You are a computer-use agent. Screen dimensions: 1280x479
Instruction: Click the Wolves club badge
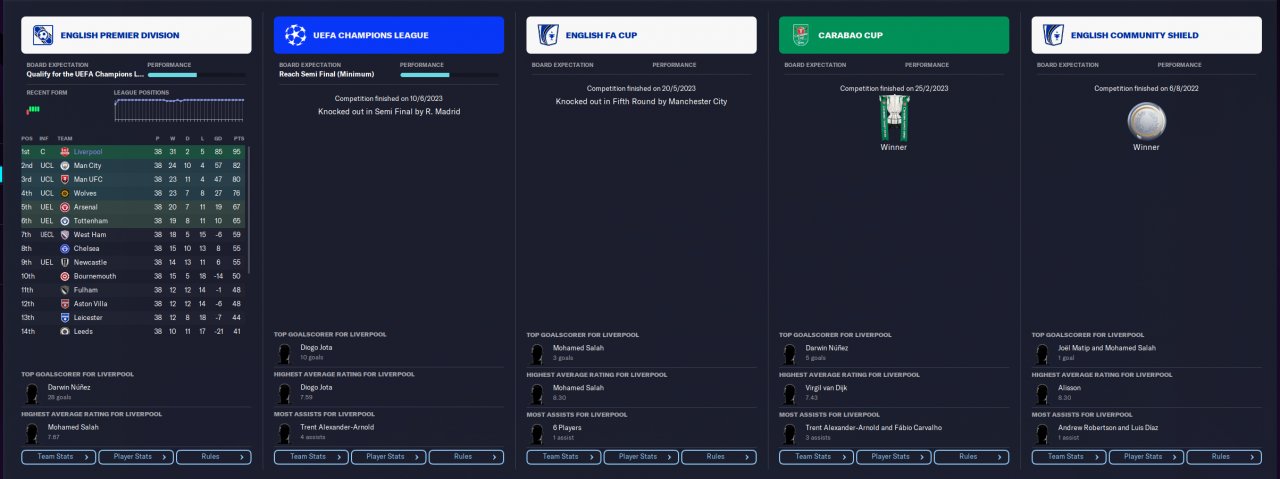click(x=64, y=193)
